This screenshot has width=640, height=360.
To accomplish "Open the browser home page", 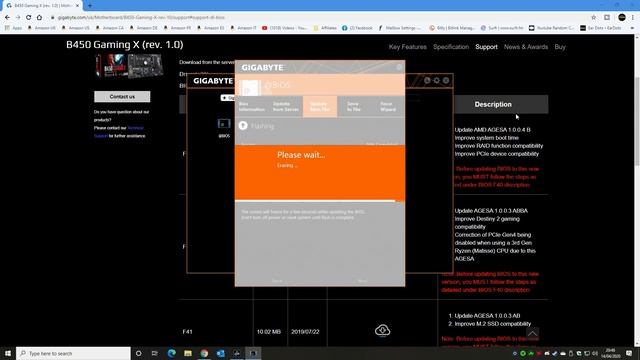I will coord(39,17).
